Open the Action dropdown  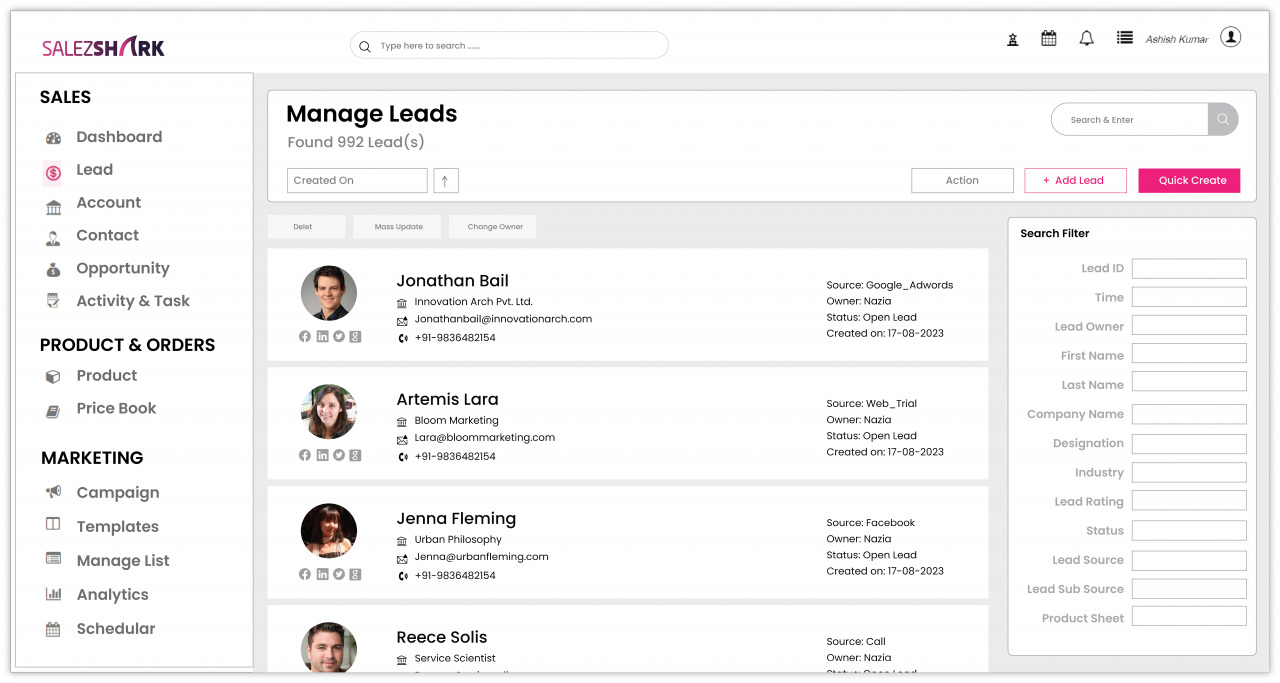962,180
